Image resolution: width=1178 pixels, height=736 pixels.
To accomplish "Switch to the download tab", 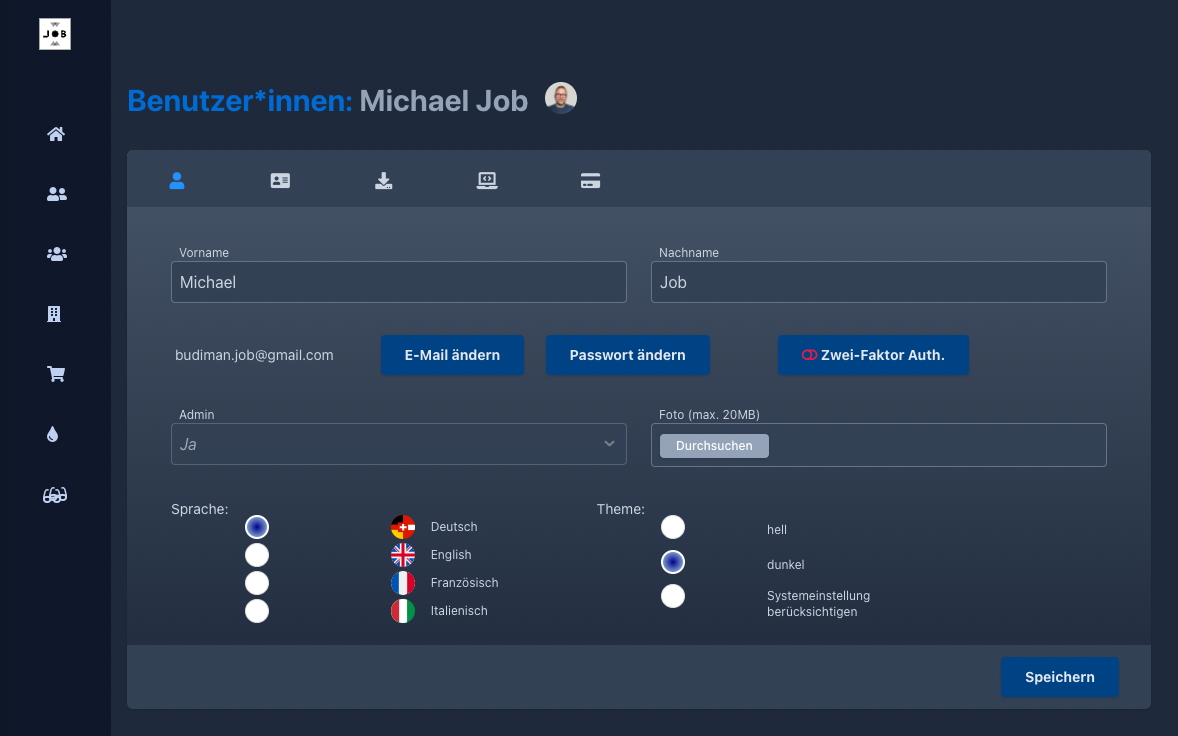I will (x=383, y=180).
